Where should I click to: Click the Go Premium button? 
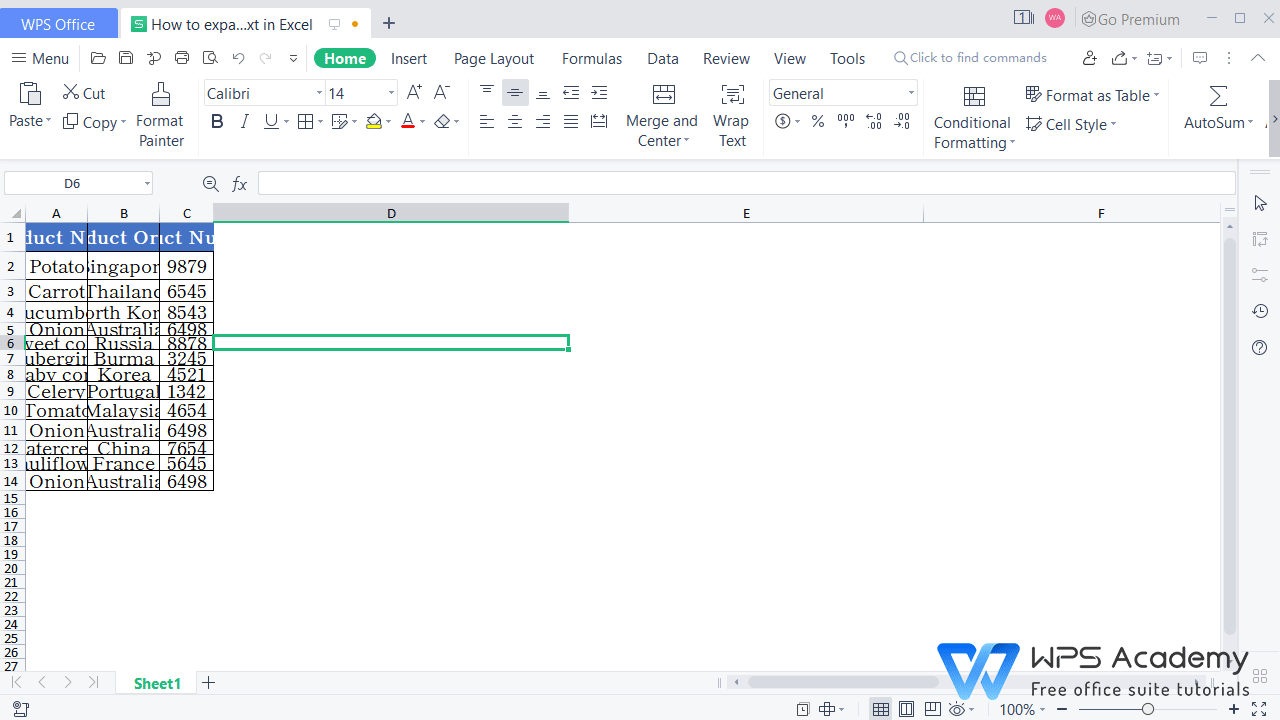point(1130,18)
